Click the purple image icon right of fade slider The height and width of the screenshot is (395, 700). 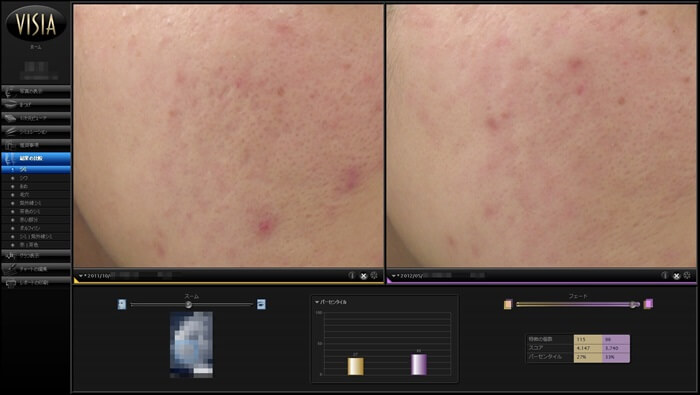649,304
